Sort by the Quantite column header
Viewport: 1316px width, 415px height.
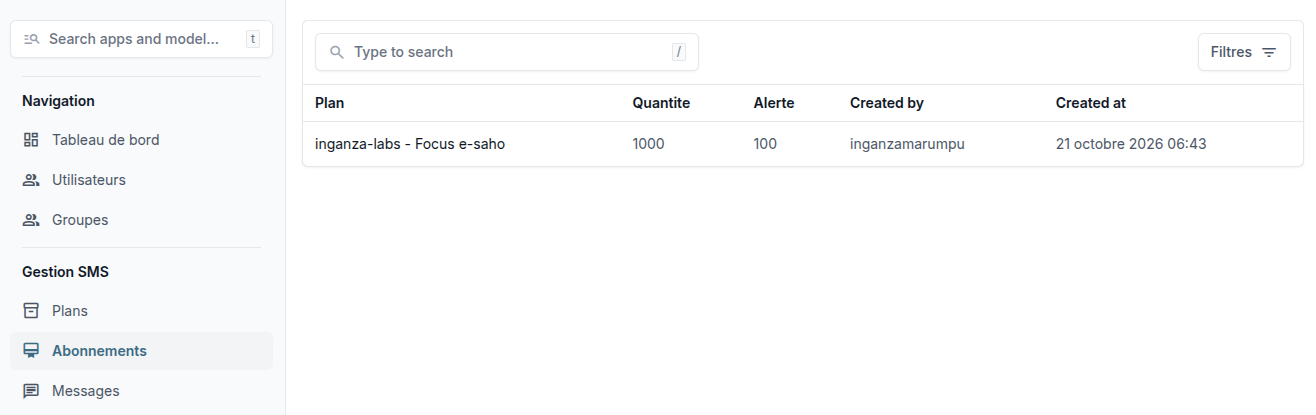pos(661,103)
